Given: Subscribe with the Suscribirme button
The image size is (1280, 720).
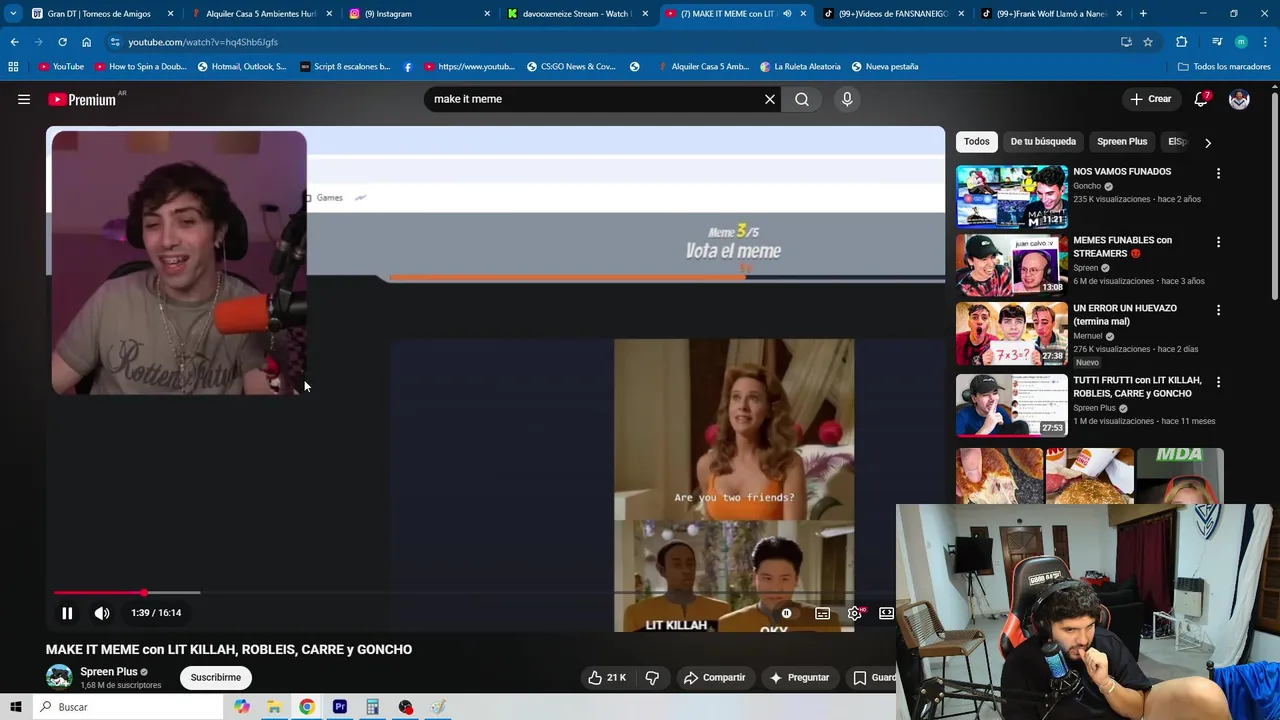Looking at the screenshot, I should point(216,678).
